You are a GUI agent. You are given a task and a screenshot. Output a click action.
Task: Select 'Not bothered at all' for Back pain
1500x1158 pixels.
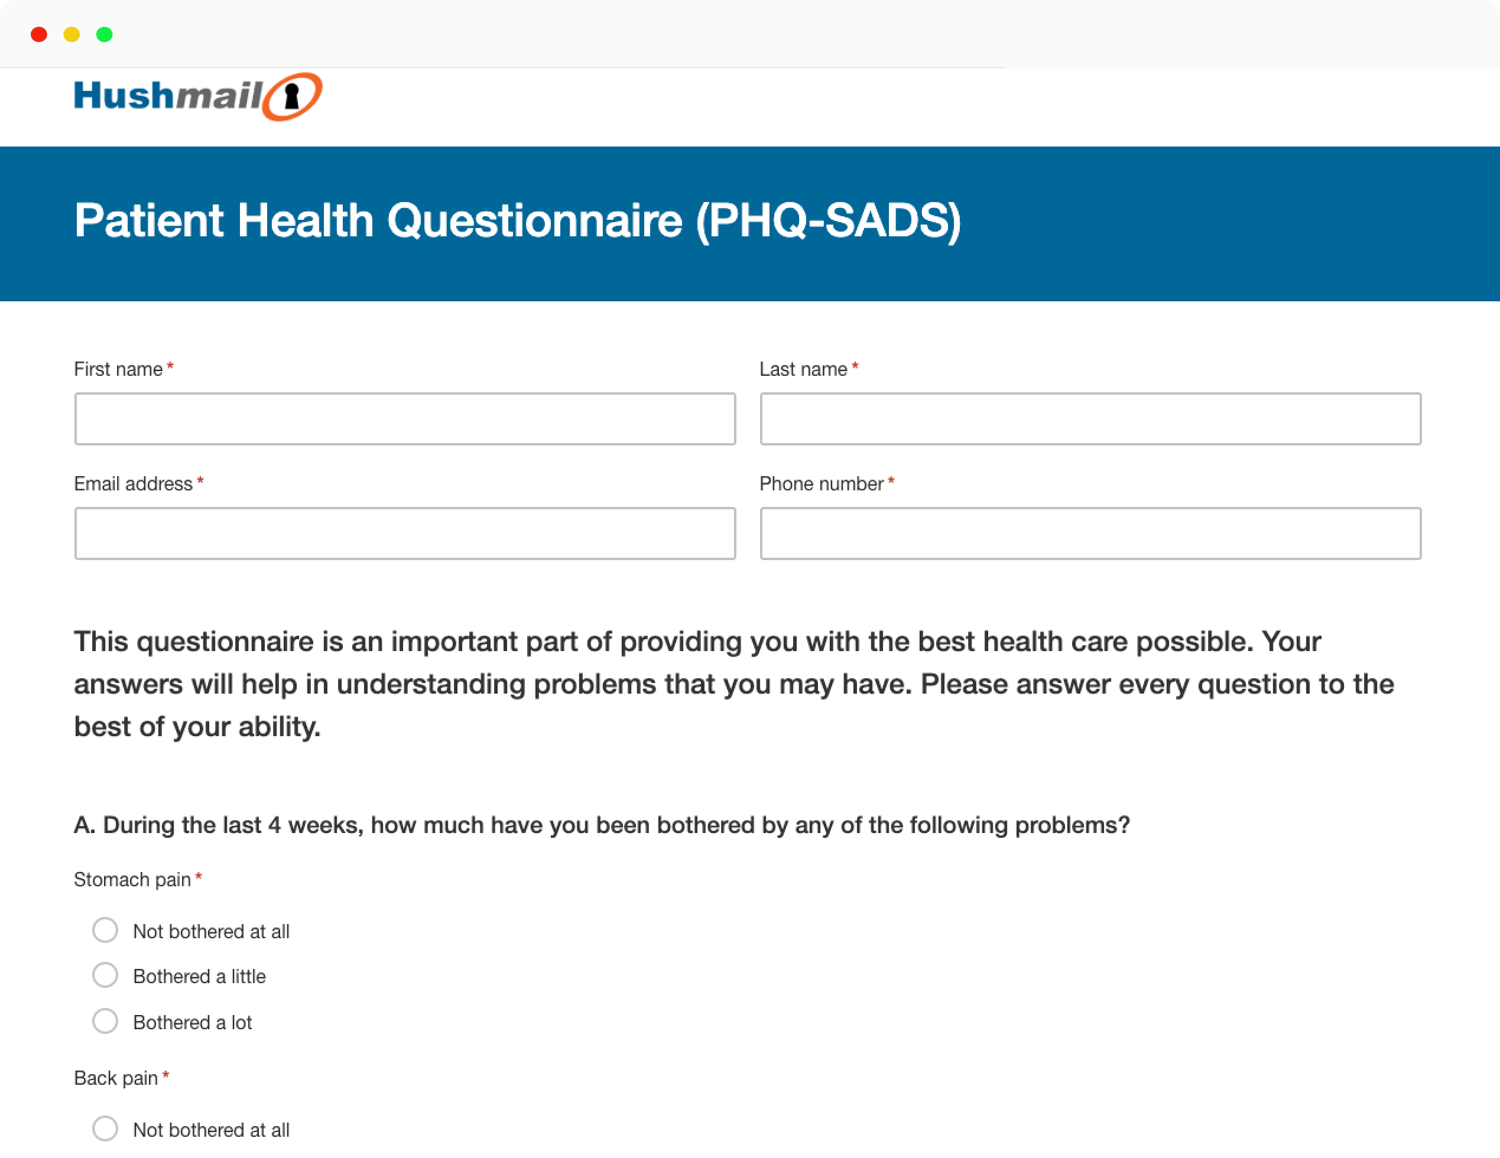click(105, 1128)
